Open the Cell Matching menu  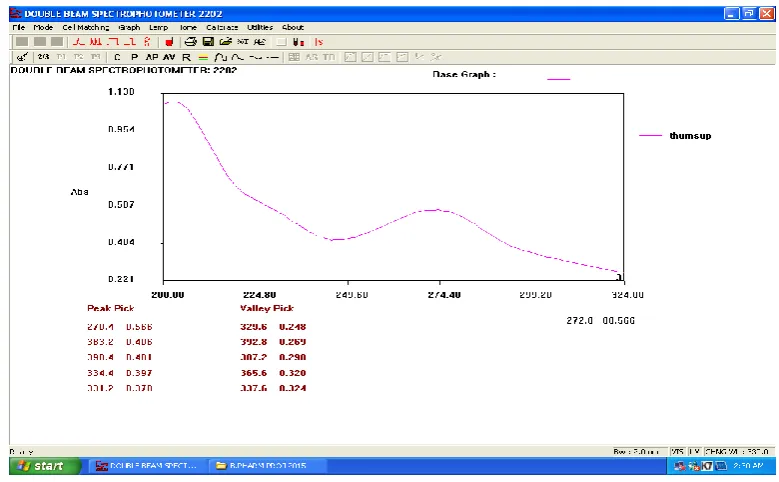[x=85, y=27]
